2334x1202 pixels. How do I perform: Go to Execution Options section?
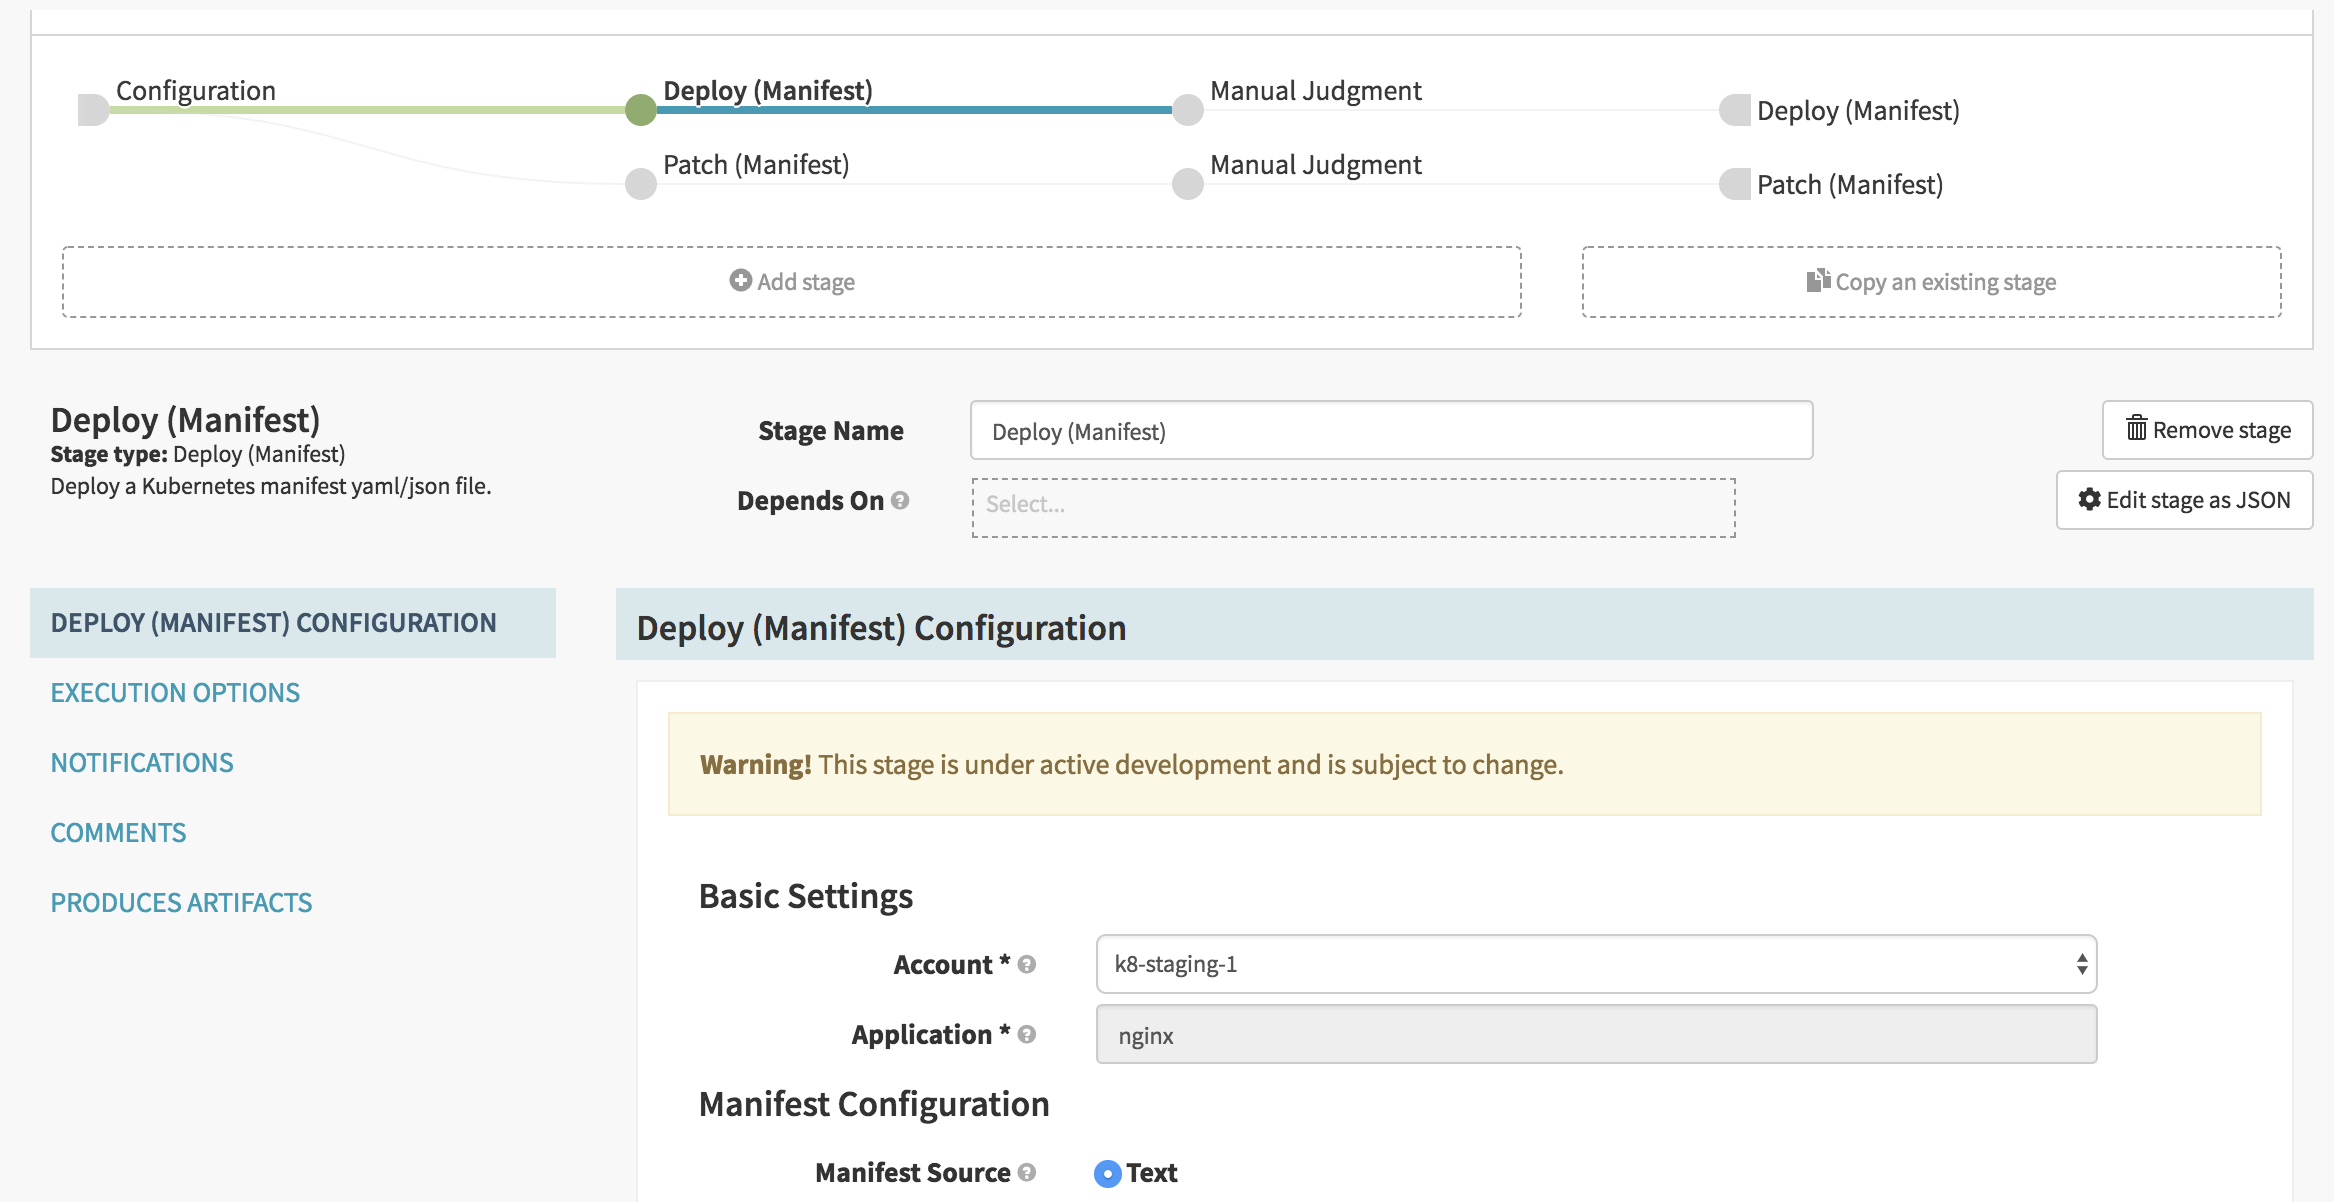[175, 693]
